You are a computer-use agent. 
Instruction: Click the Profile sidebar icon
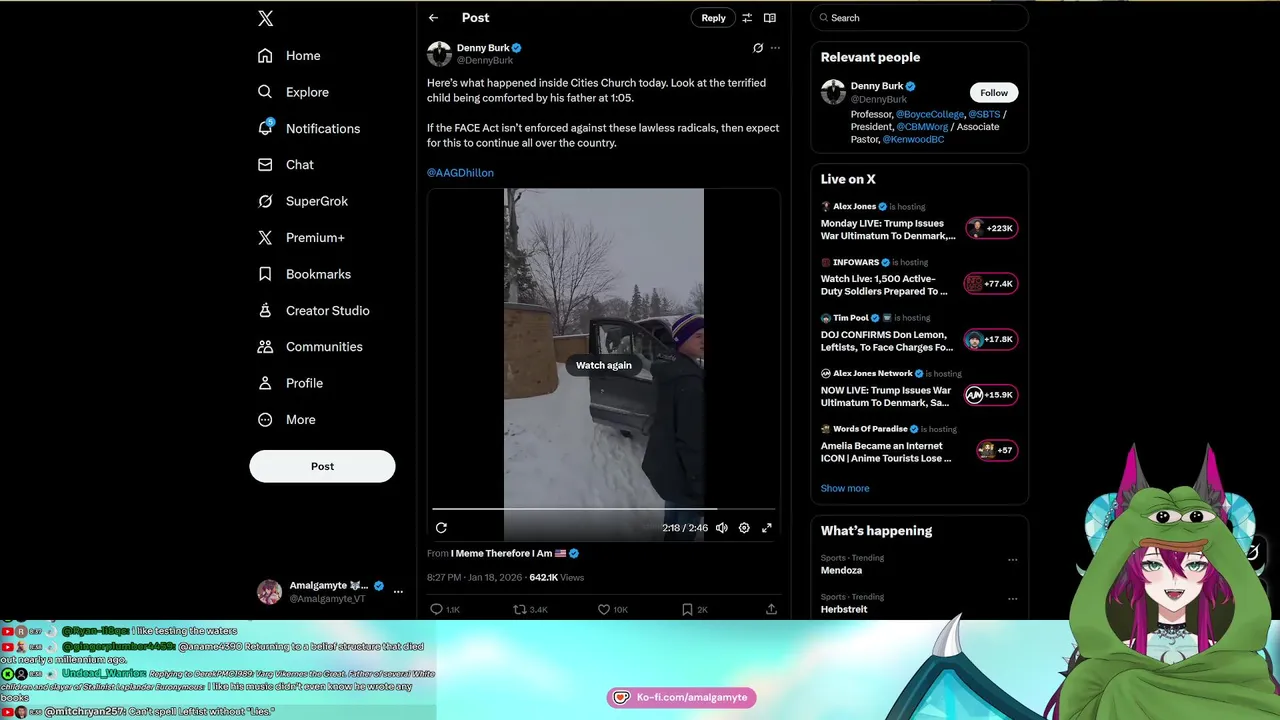[x=265, y=383]
